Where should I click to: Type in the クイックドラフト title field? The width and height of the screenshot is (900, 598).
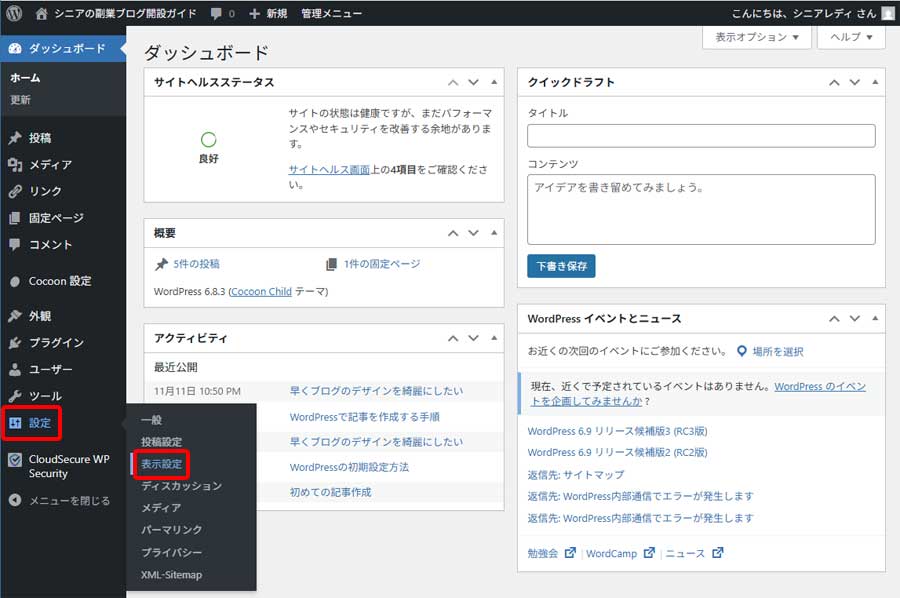click(x=700, y=136)
